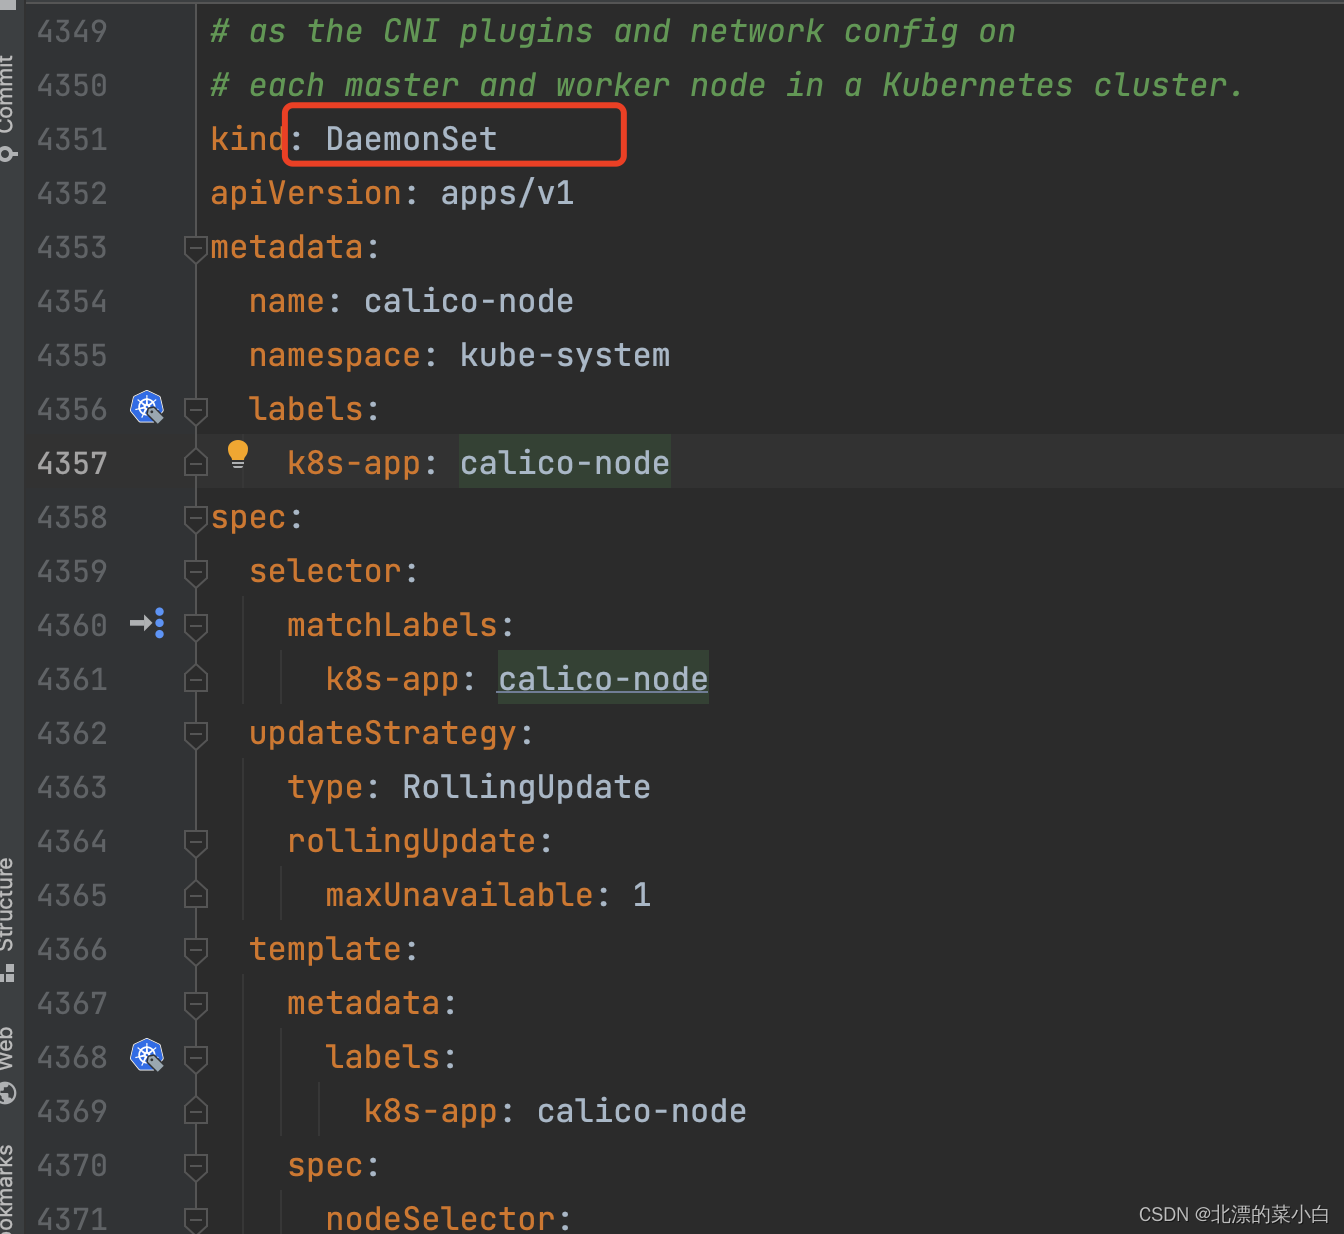Click the comment about master and worker node

pos(727,85)
